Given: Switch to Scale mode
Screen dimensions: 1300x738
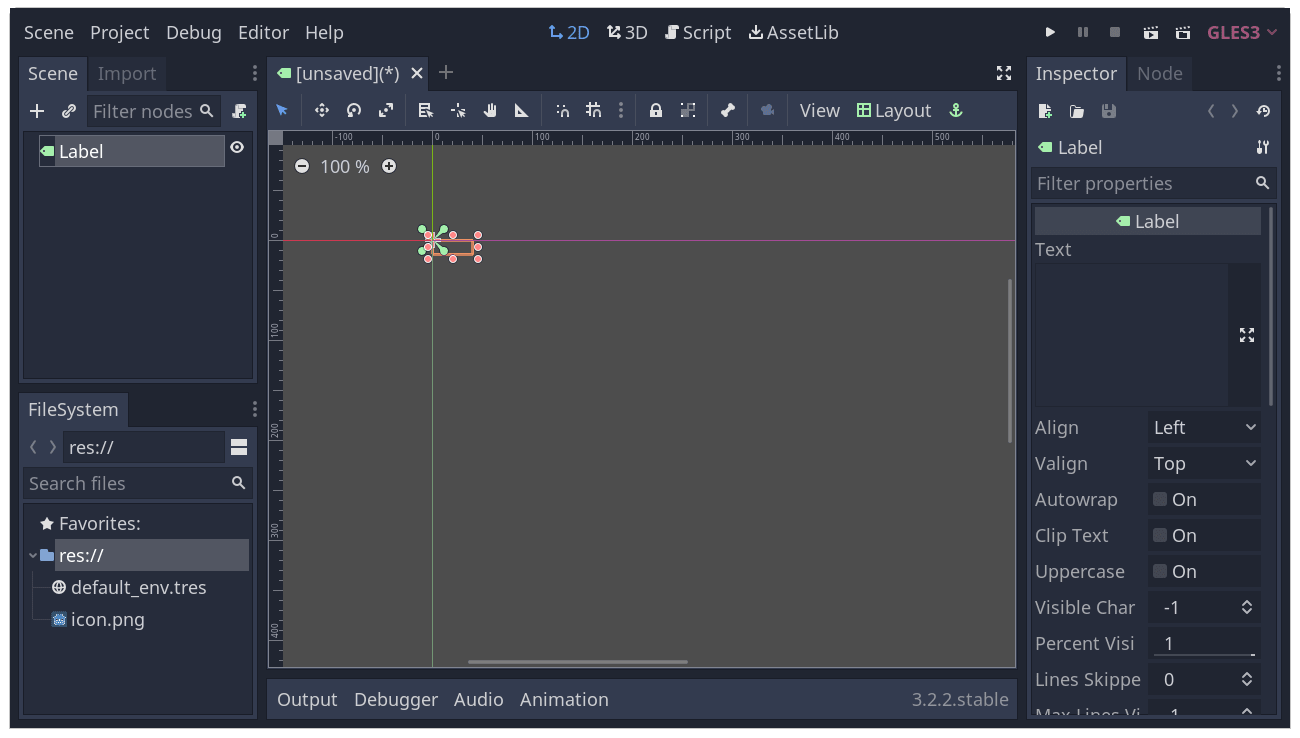Looking at the screenshot, I should 385,110.
